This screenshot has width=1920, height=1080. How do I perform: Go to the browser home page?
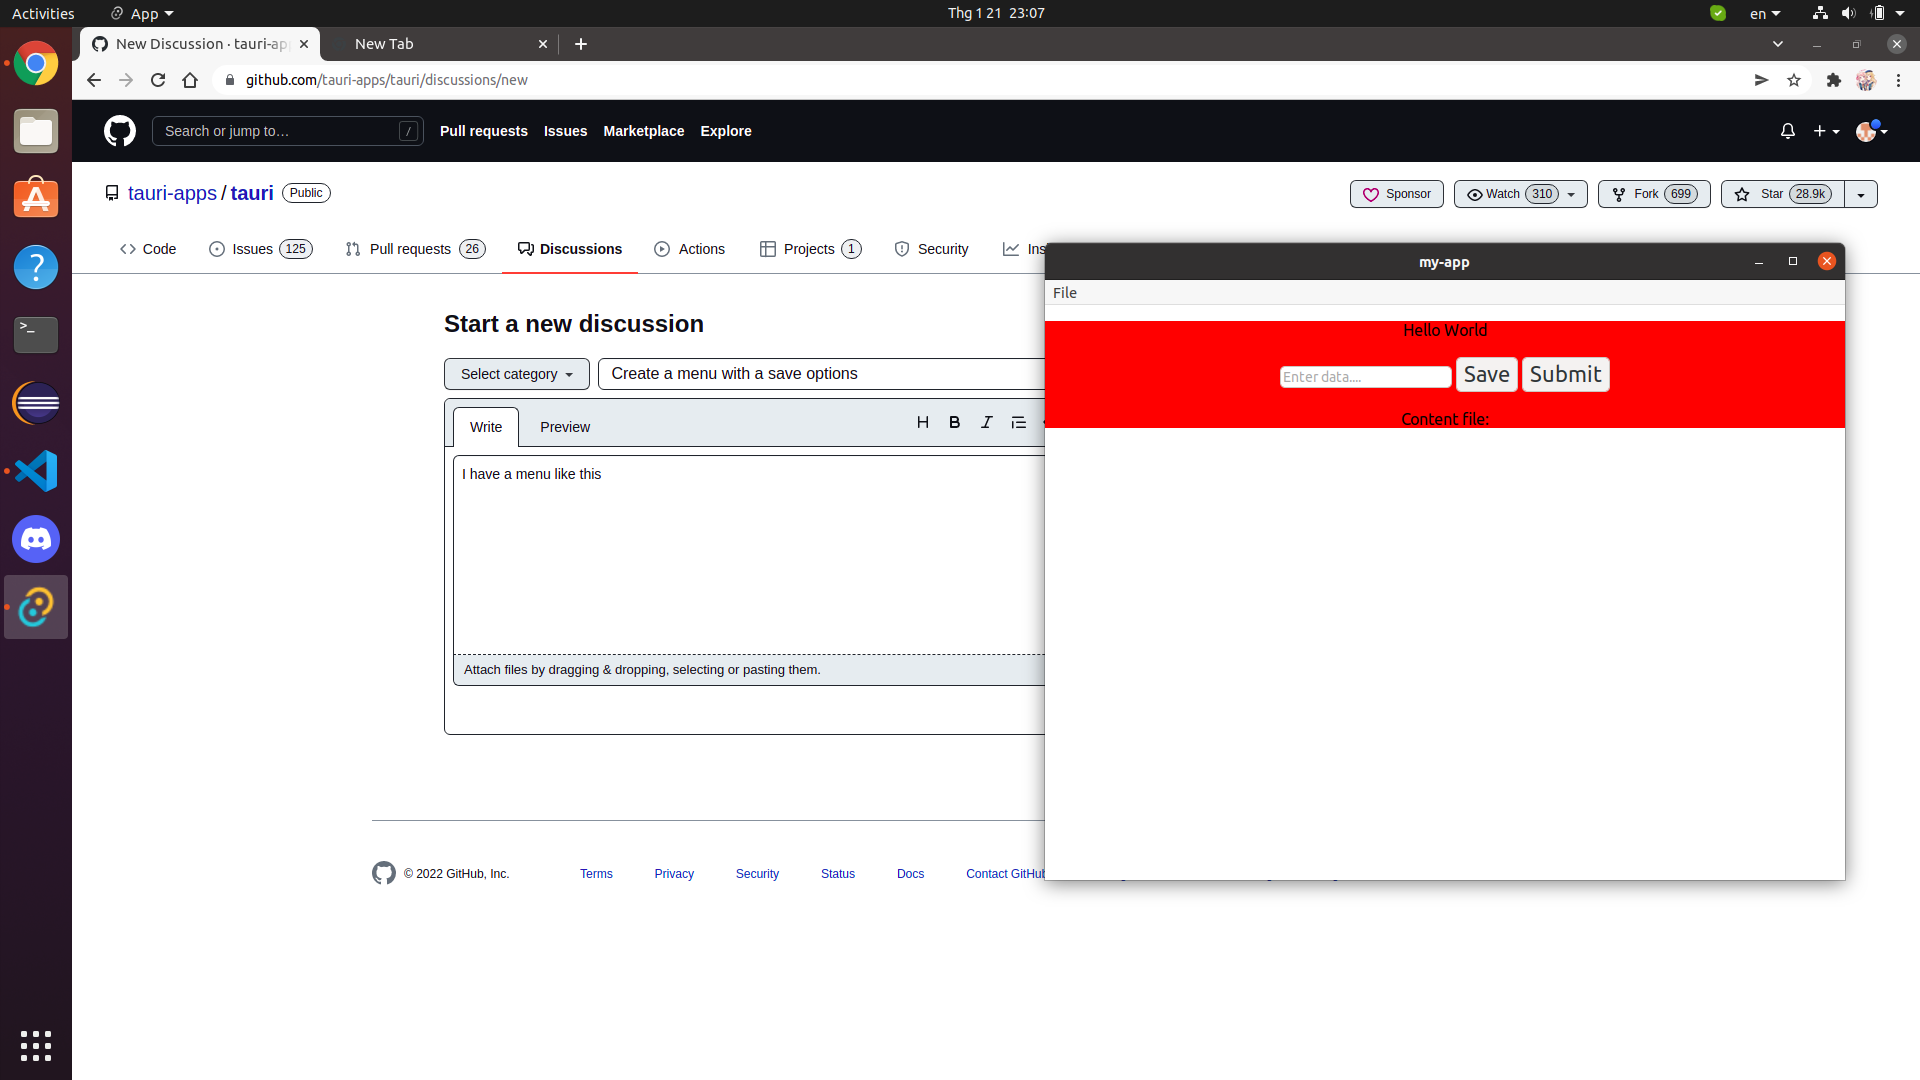(190, 80)
